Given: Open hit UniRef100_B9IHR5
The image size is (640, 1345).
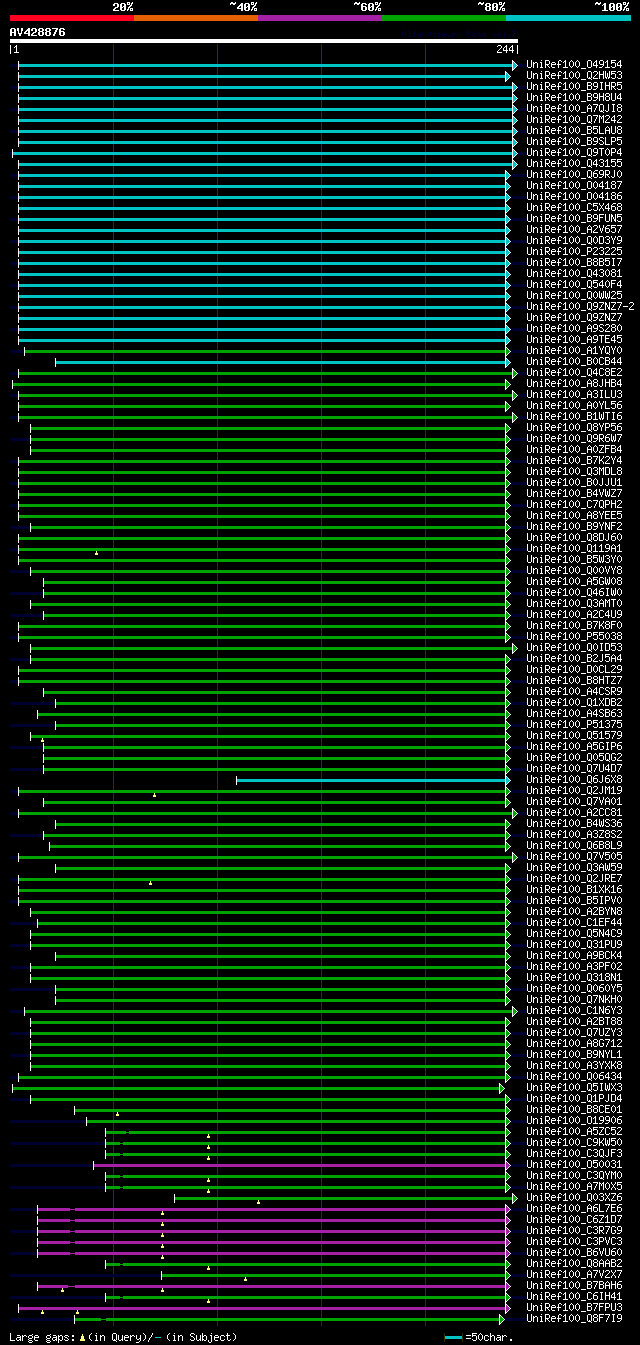Looking at the screenshot, I should pyautogui.click(x=574, y=87).
